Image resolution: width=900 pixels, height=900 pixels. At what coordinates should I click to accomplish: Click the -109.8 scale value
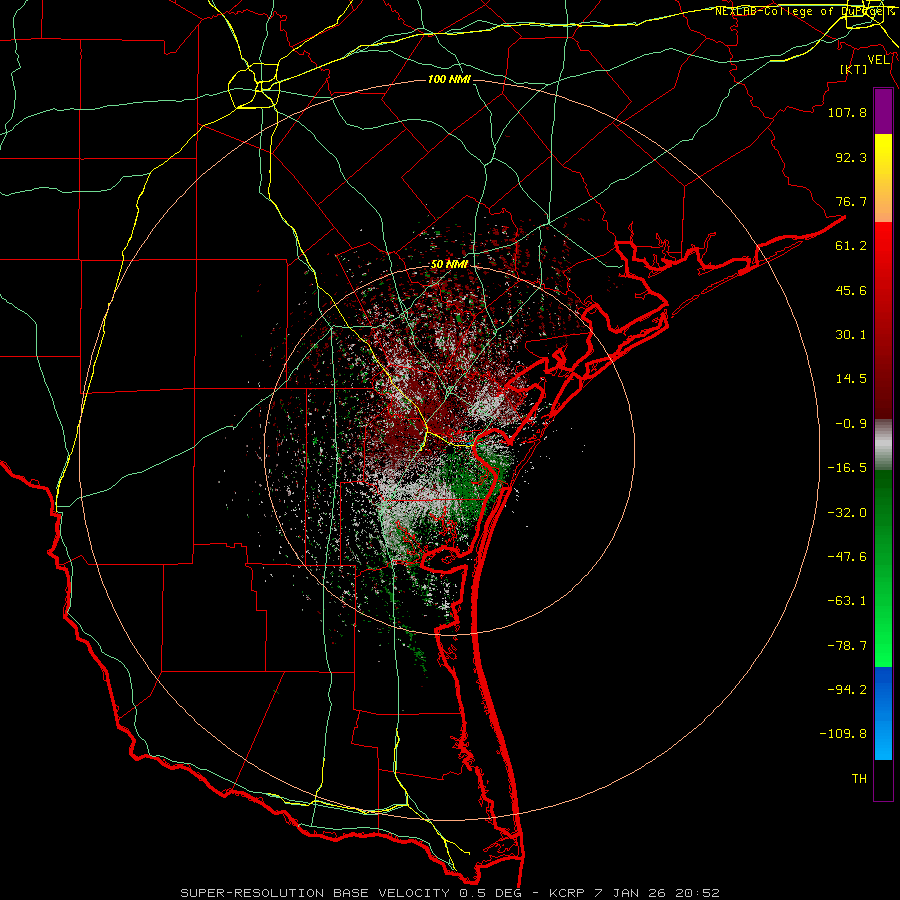[x=843, y=734]
